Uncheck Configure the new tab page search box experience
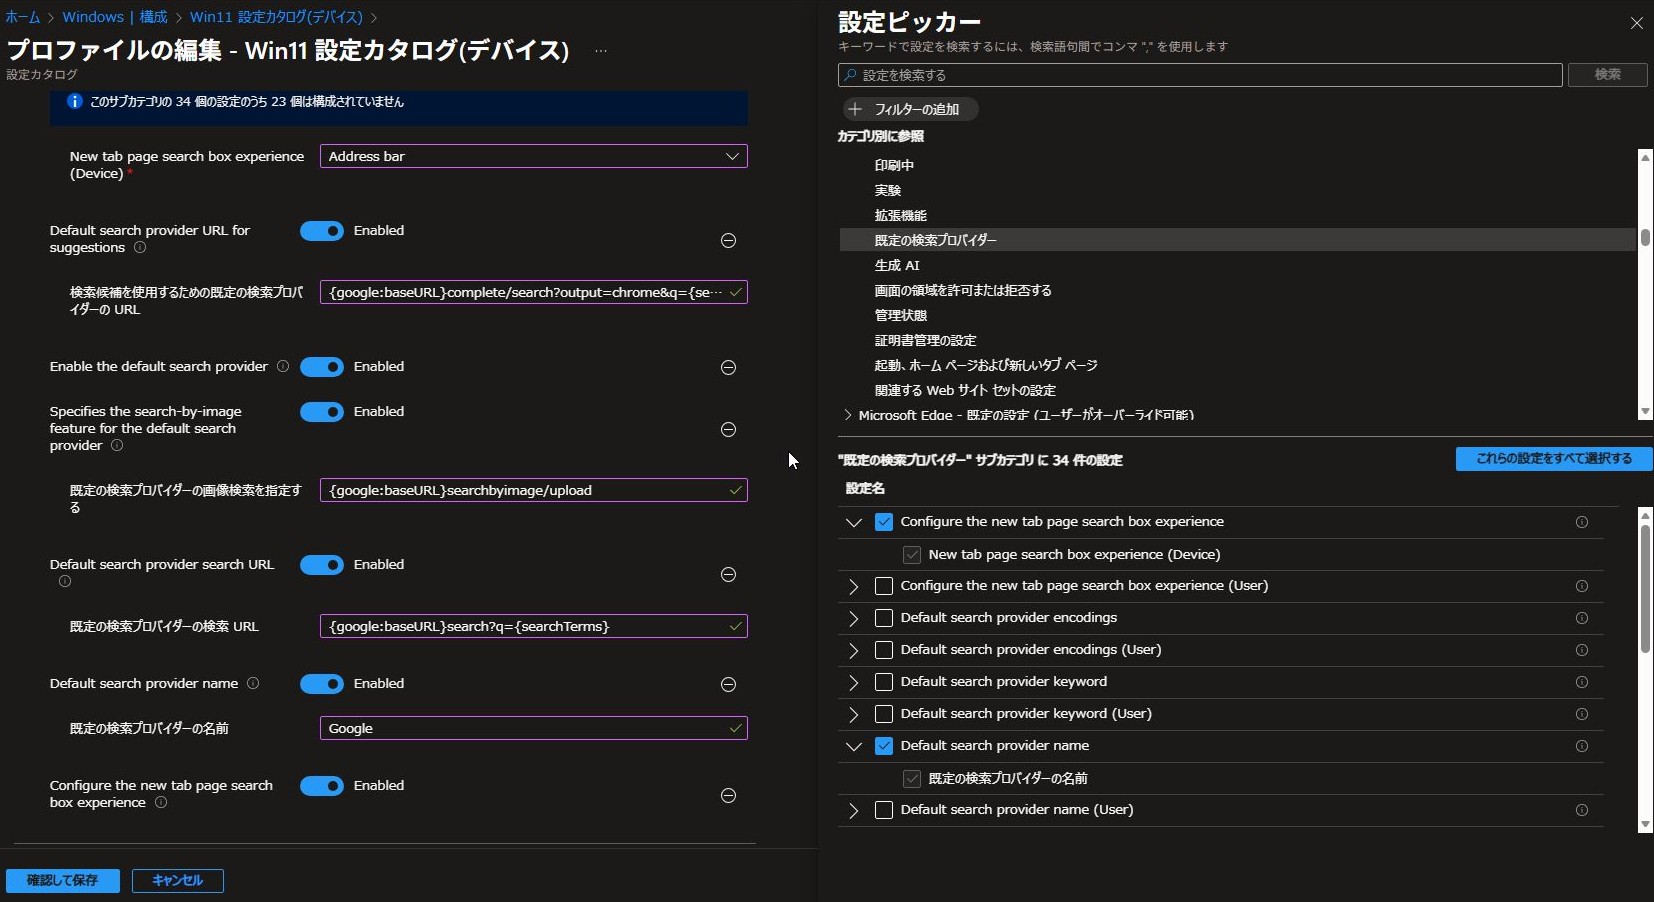This screenshot has width=1654, height=902. point(884,522)
